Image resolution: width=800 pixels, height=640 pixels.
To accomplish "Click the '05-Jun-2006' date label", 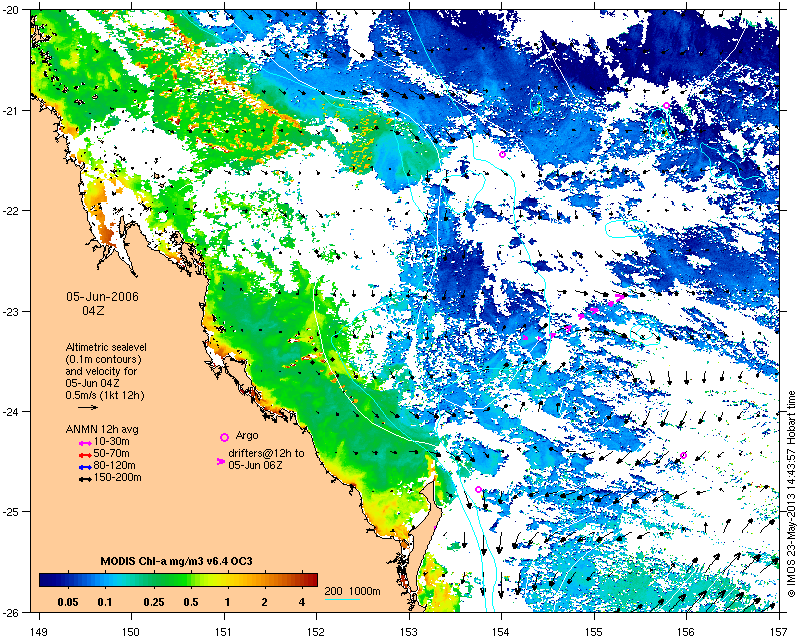I will click(x=103, y=297).
